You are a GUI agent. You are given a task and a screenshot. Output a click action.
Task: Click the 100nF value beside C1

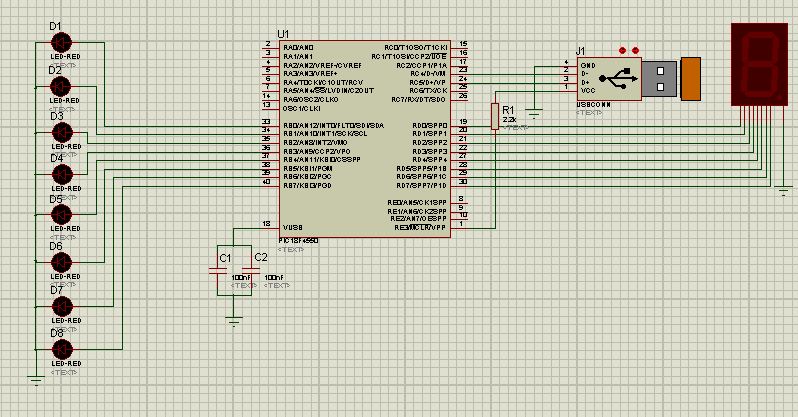(241, 277)
